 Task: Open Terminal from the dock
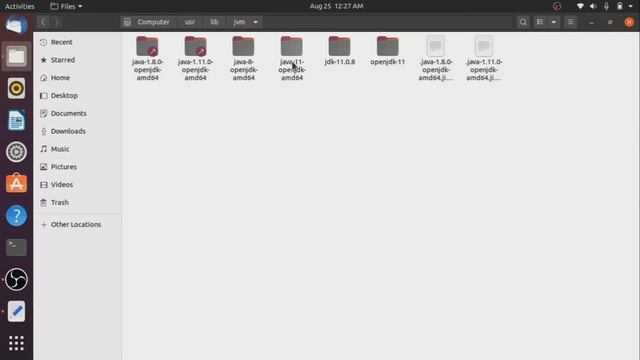tap(16, 247)
